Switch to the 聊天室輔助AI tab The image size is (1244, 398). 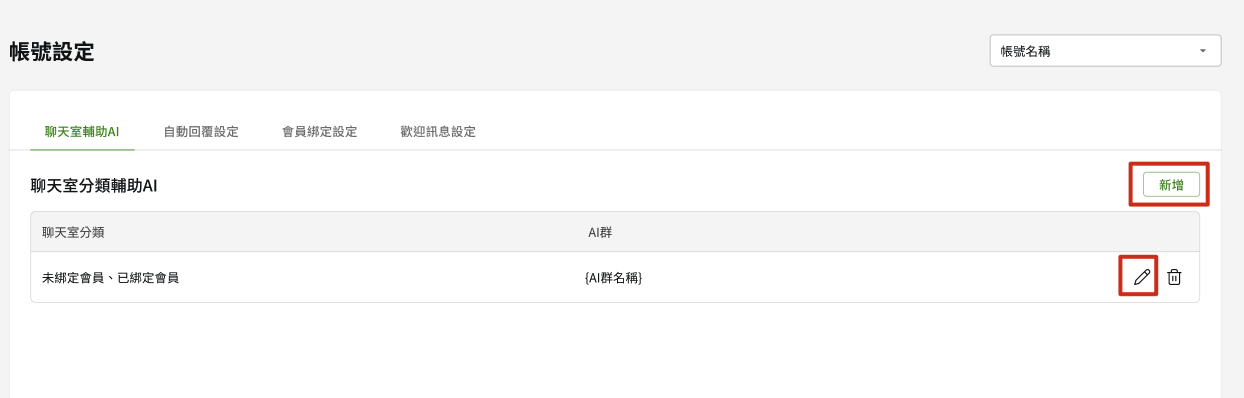83,131
